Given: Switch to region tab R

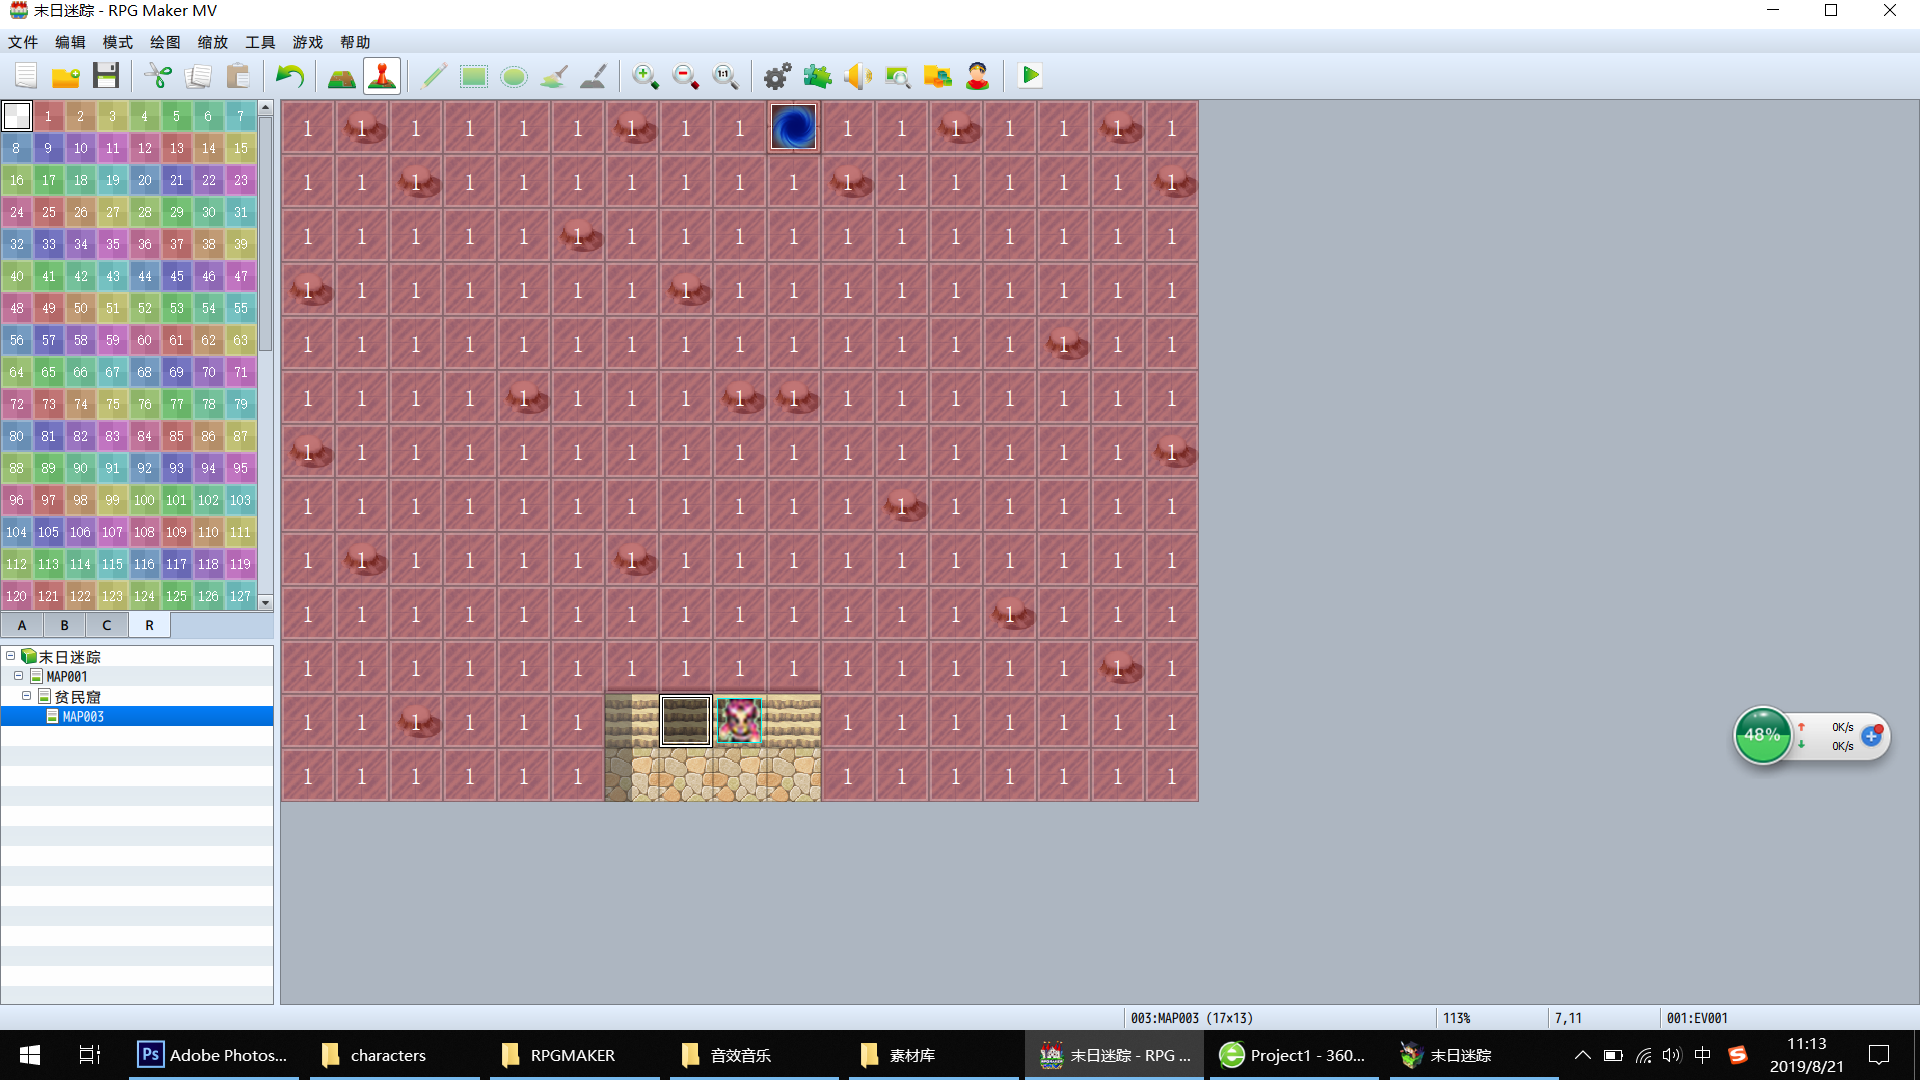Looking at the screenshot, I should coord(150,625).
